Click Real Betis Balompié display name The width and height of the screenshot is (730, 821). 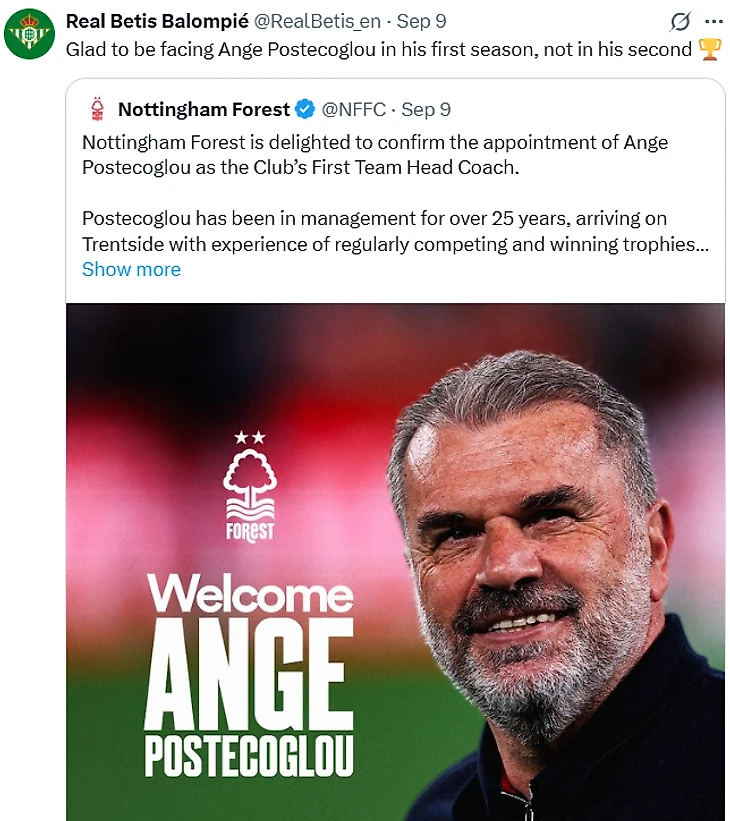[x=156, y=21]
